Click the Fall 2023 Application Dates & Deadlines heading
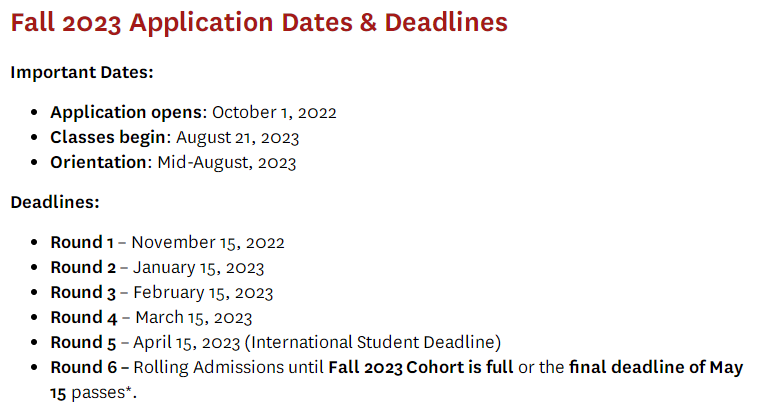The height and width of the screenshot is (403, 769). pos(259,23)
